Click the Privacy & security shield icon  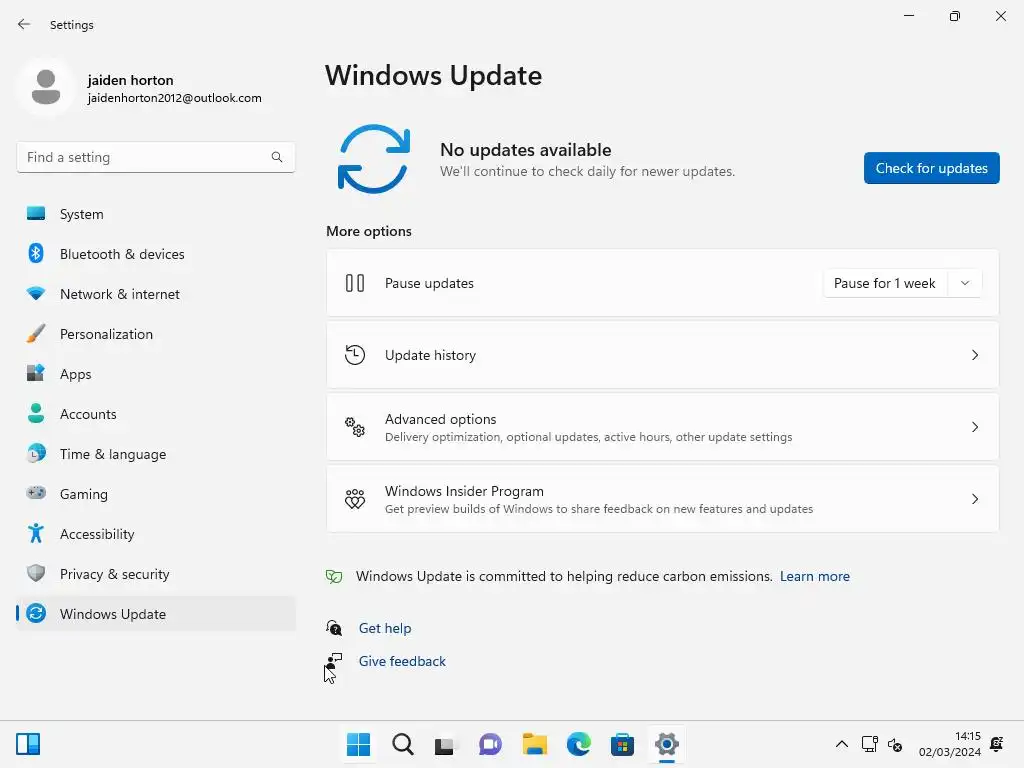pyautogui.click(x=36, y=573)
